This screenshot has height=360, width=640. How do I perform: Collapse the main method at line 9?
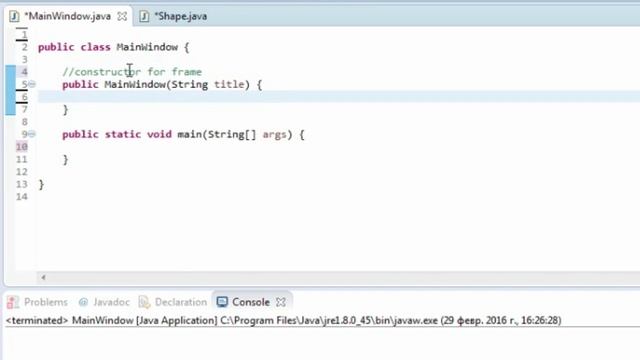32,134
